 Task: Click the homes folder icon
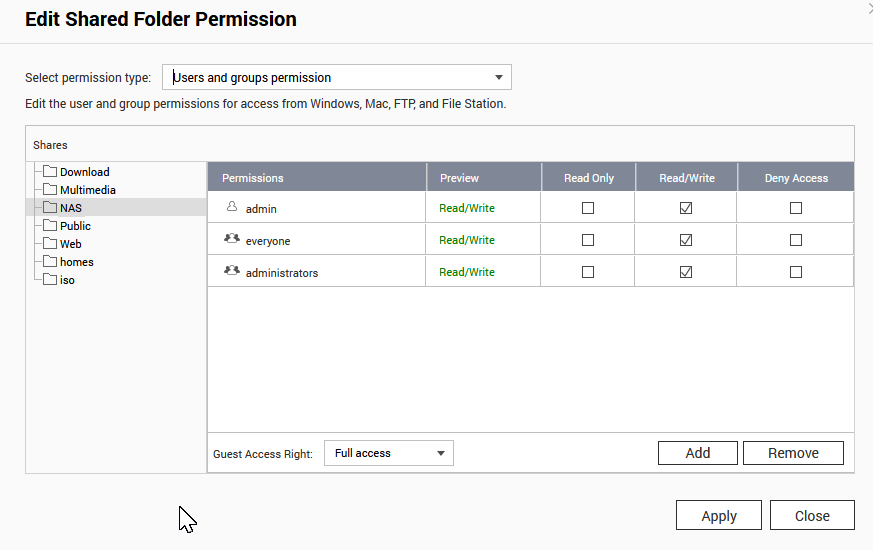tap(50, 262)
